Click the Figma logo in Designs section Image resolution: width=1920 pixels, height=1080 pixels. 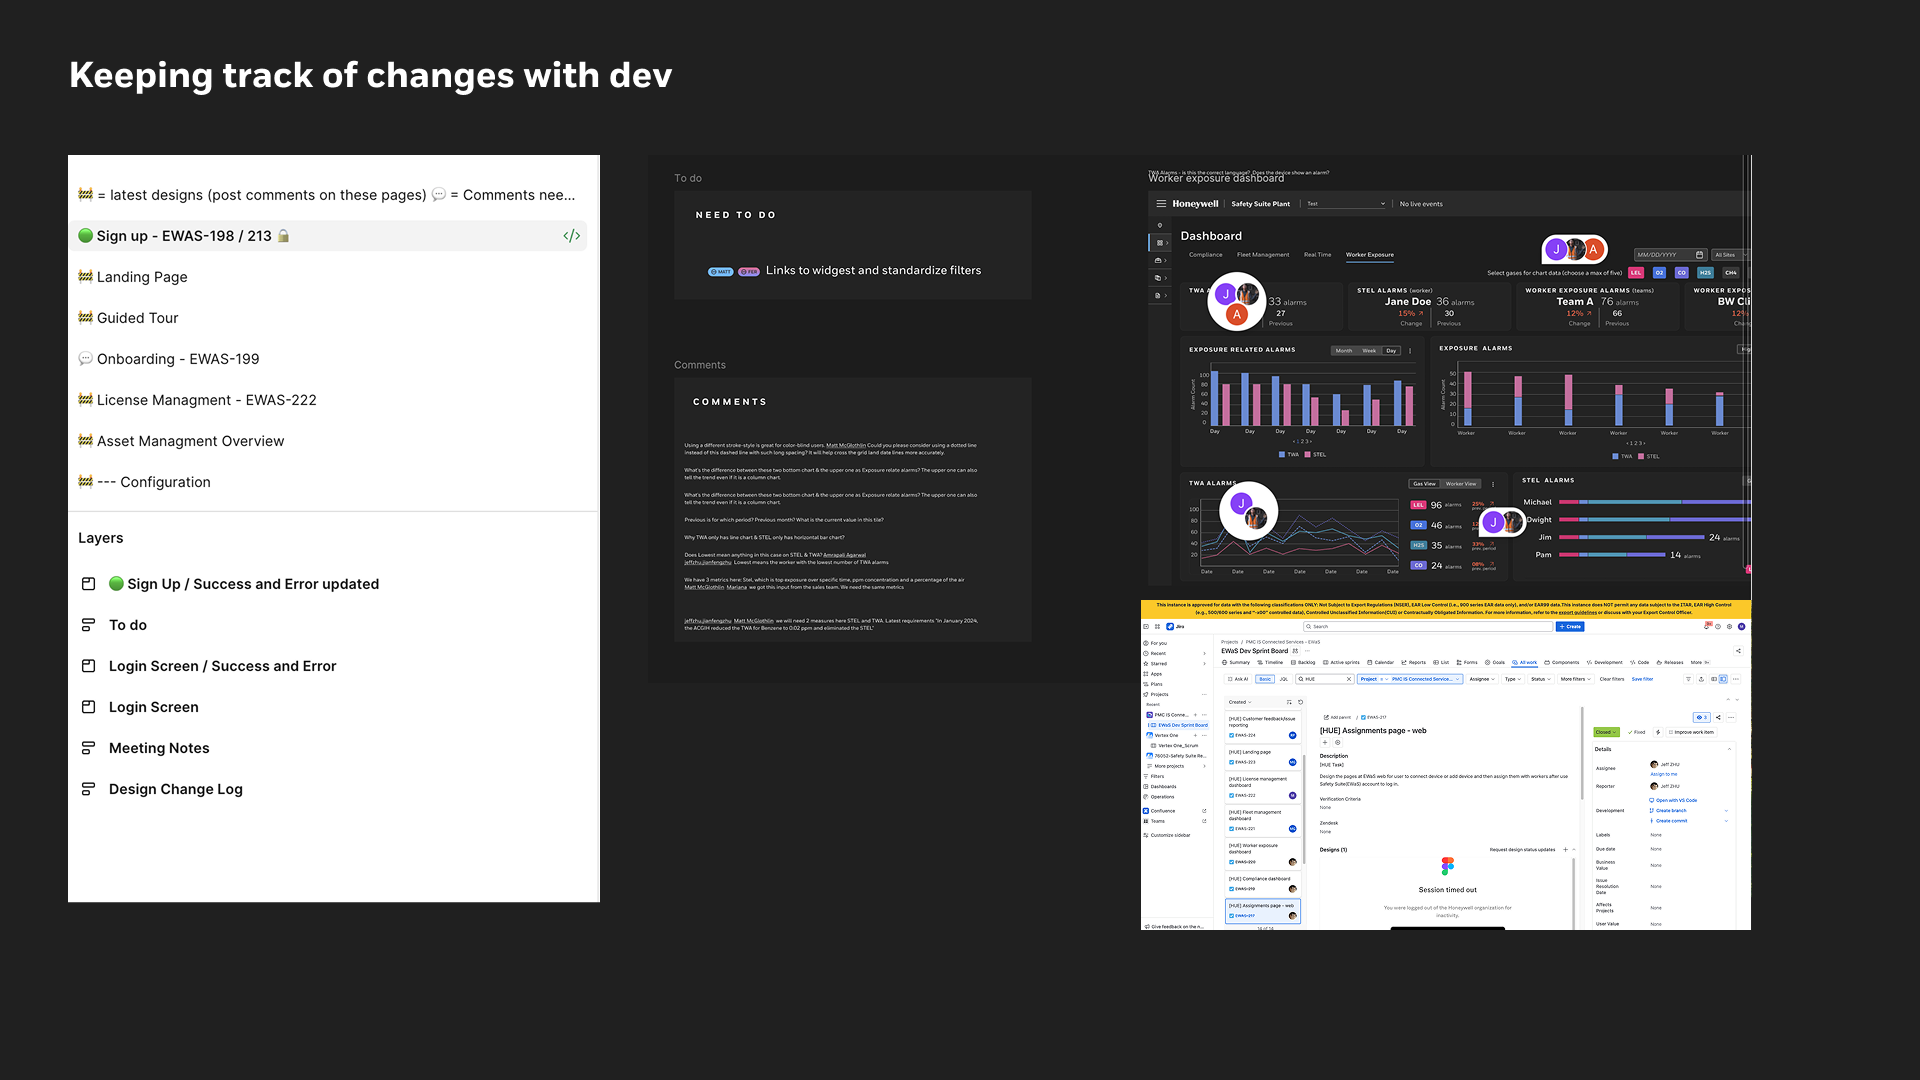point(1447,866)
